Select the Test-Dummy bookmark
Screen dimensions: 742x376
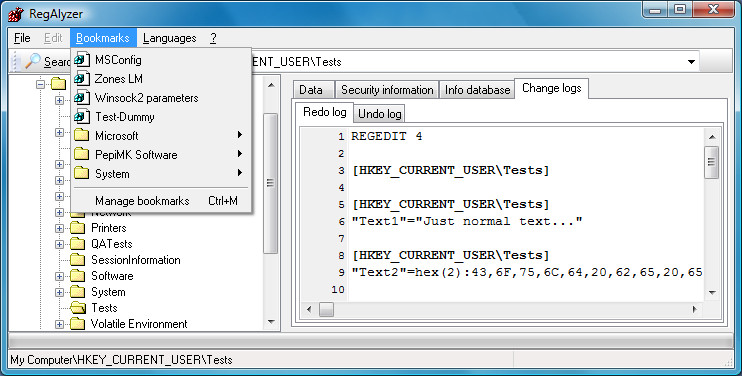(161, 117)
